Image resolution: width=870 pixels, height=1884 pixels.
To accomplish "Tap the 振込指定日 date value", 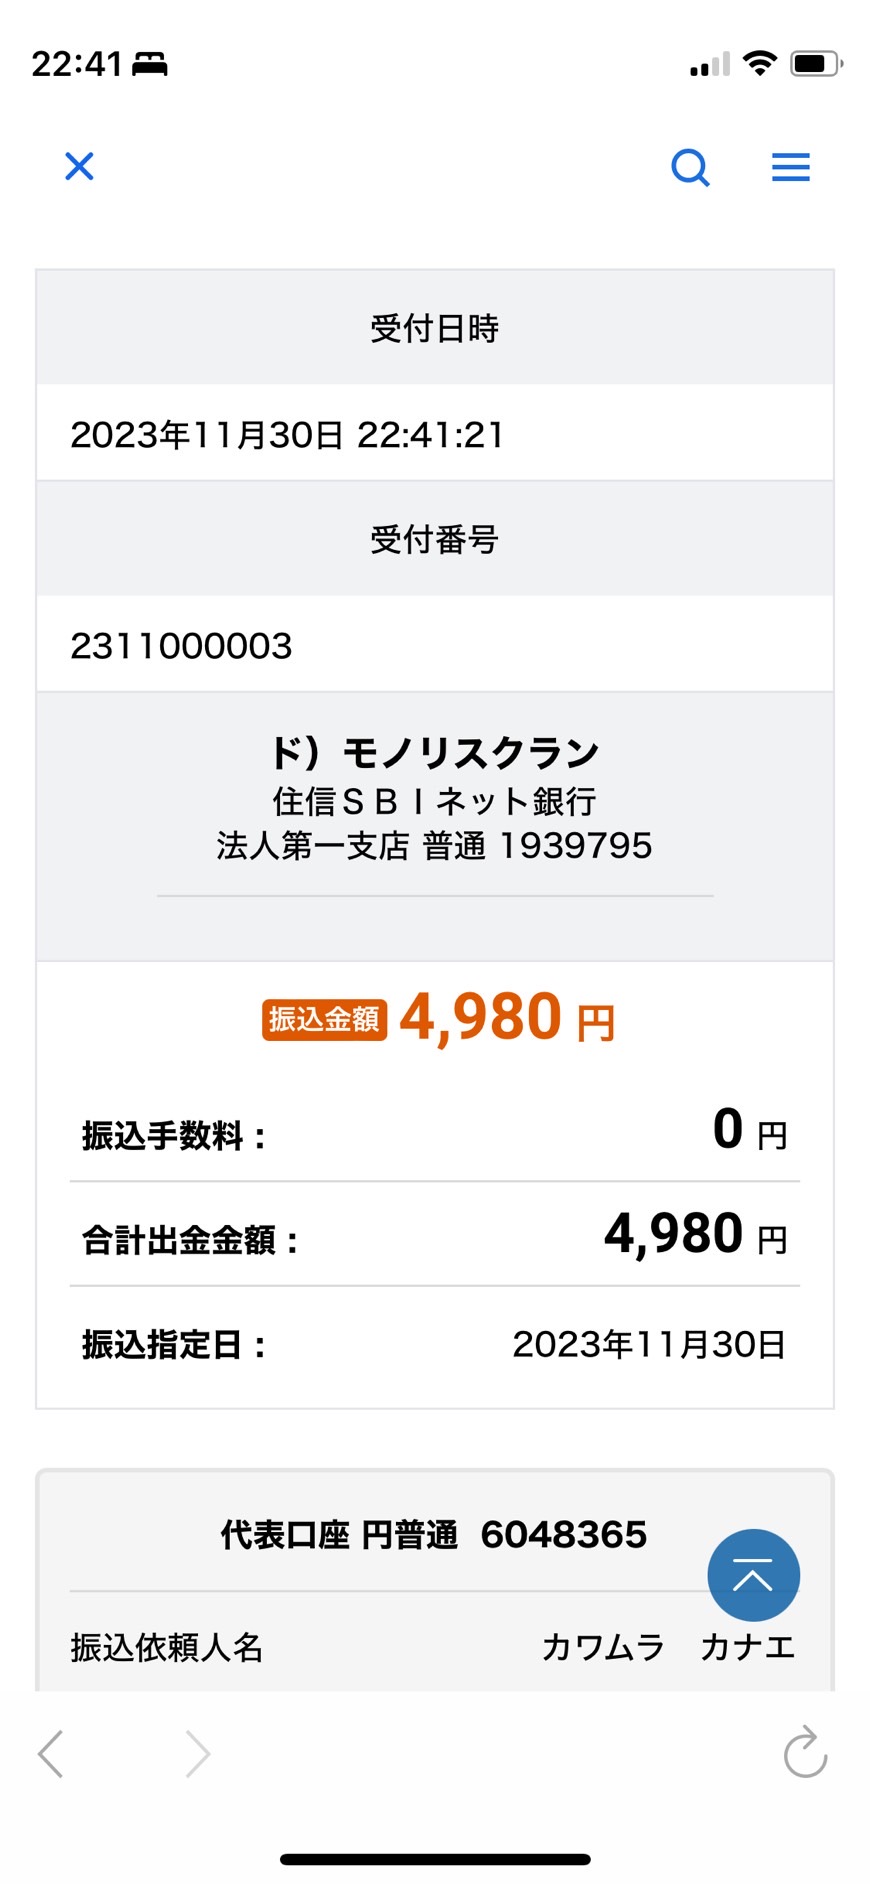I will pyautogui.click(x=649, y=1344).
